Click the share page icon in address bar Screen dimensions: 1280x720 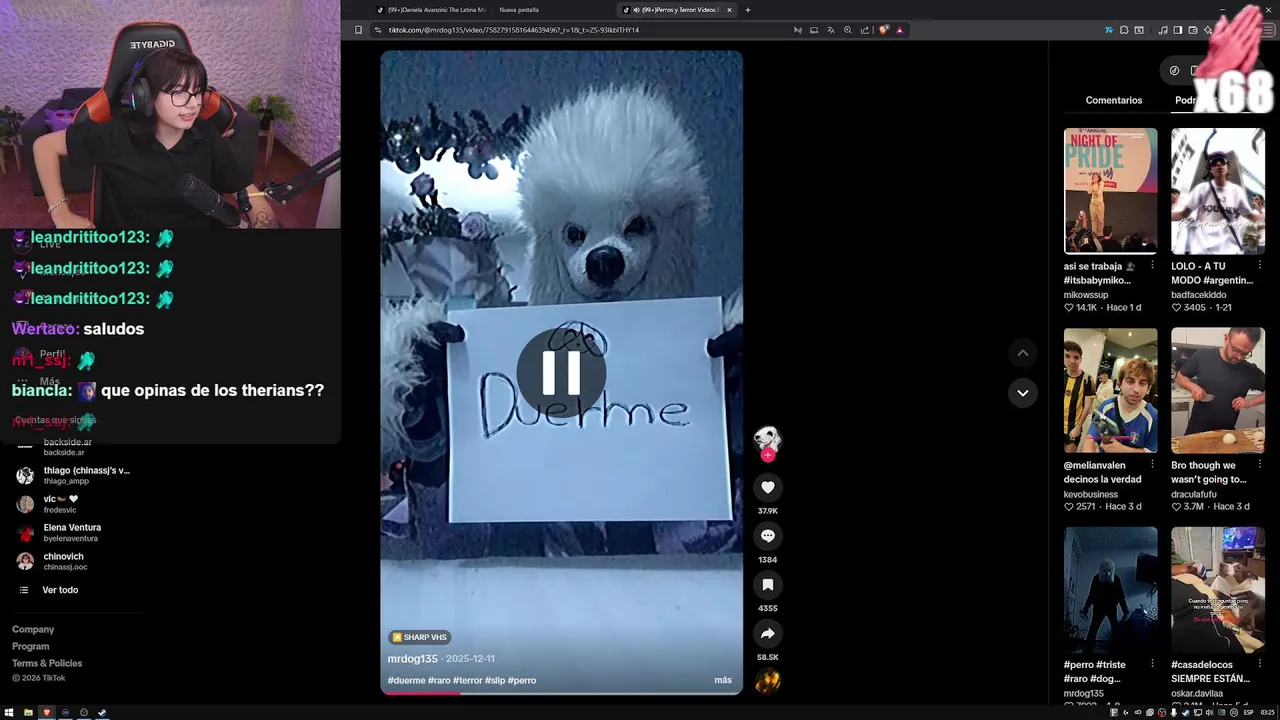coord(865,30)
